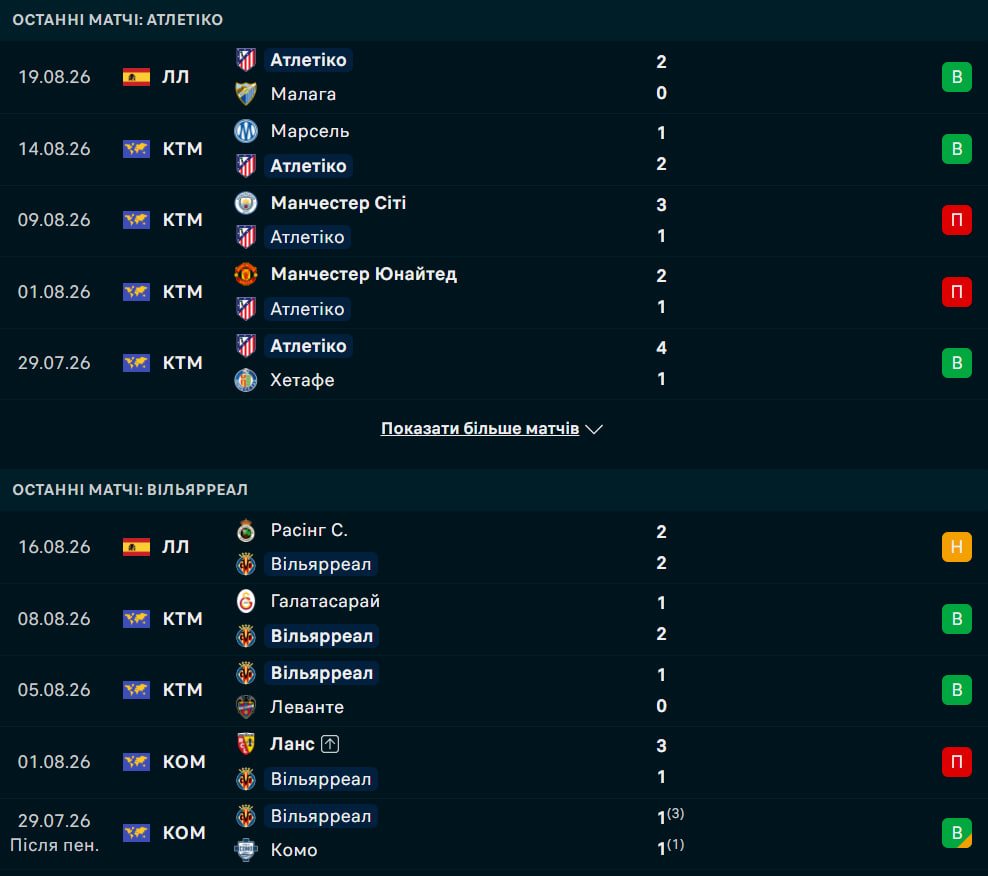Screen dimensions: 988x876
Task: Click the chevron after Показати більше матчів
Action: click(594, 429)
